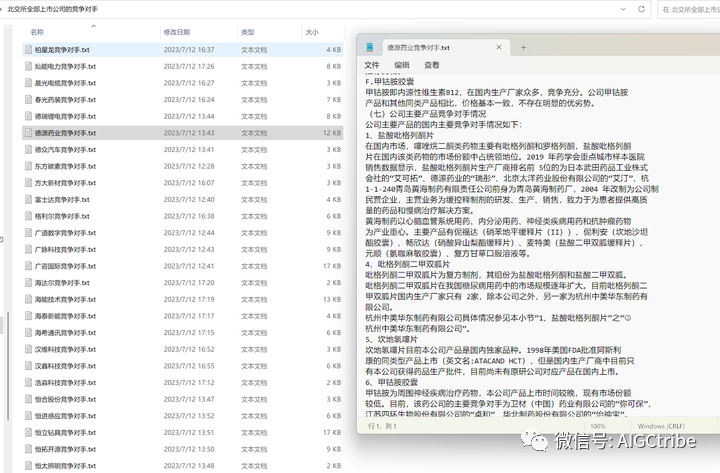
Task: Click the date 2023/7/12 16:27 cell
Action: (189, 83)
